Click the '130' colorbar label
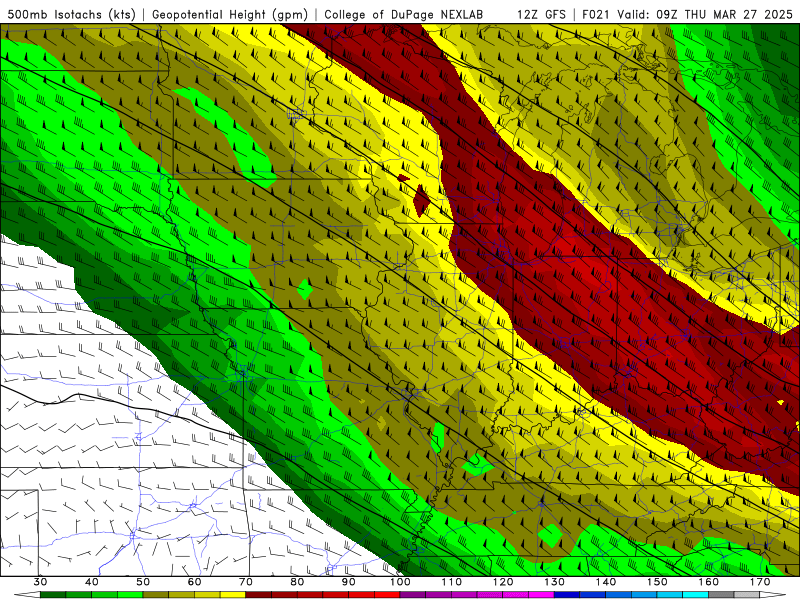The width and height of the screenshot is (800, 600). tap(555, 582)
